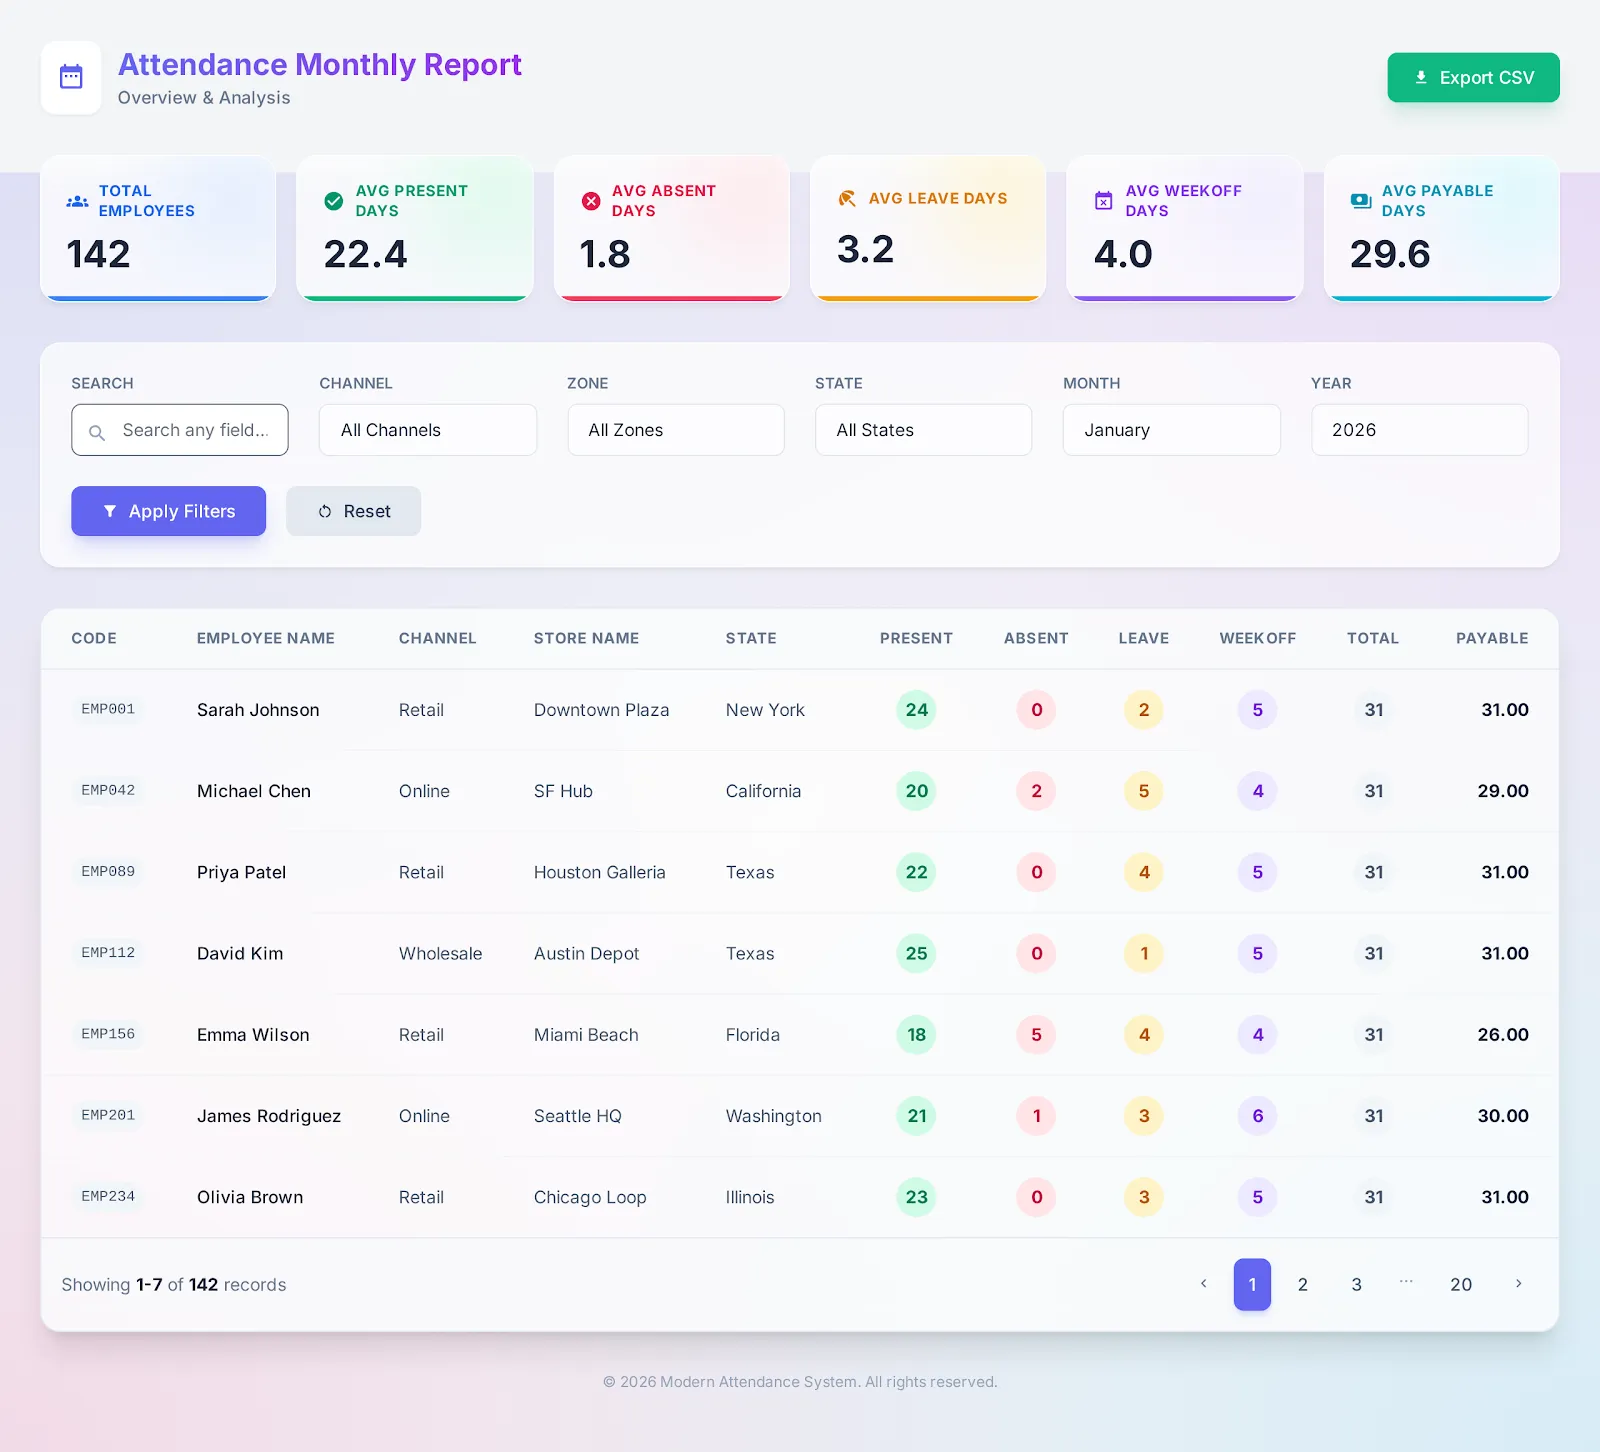Screen dimensions: 1600x1452
Task: Expand the All Zones dropdown
Action: [675, 430]
